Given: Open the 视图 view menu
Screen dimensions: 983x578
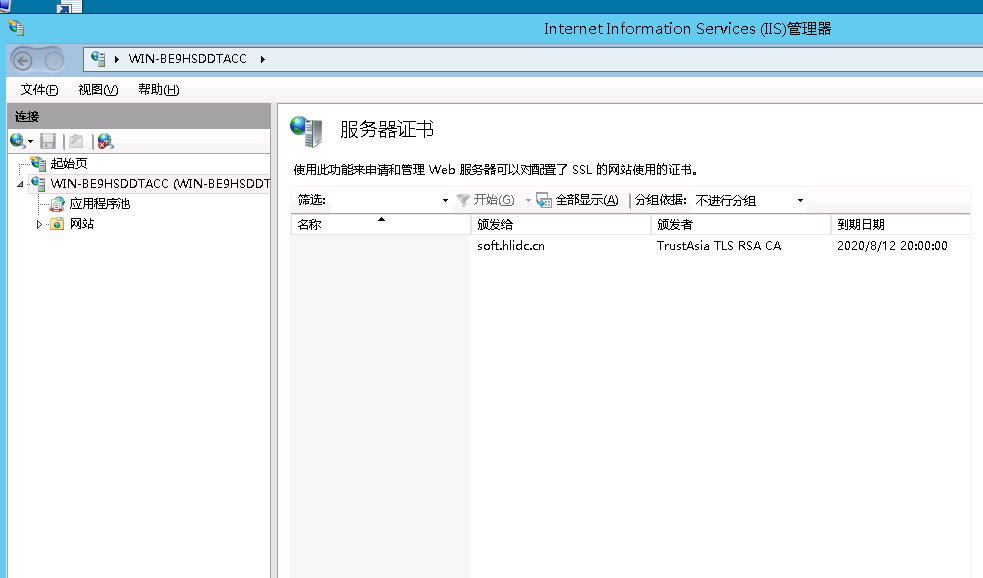Looking at the screenshot, I should [98, 90].
